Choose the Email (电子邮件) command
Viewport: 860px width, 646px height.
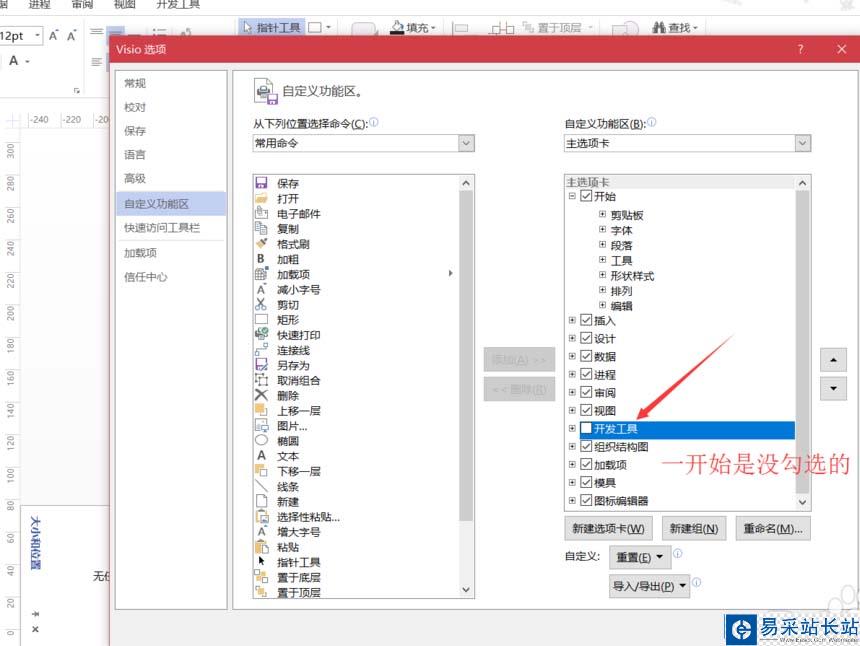[x=298, y=214]
